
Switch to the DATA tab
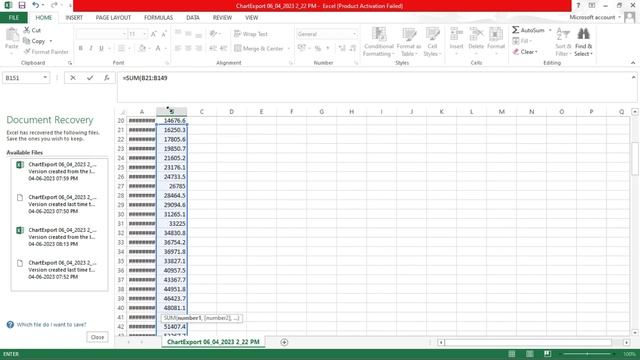[193, 18]
